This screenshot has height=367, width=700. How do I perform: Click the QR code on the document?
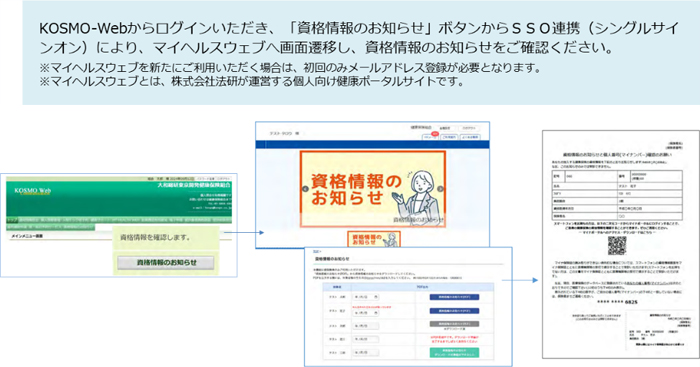pos(617,246)
